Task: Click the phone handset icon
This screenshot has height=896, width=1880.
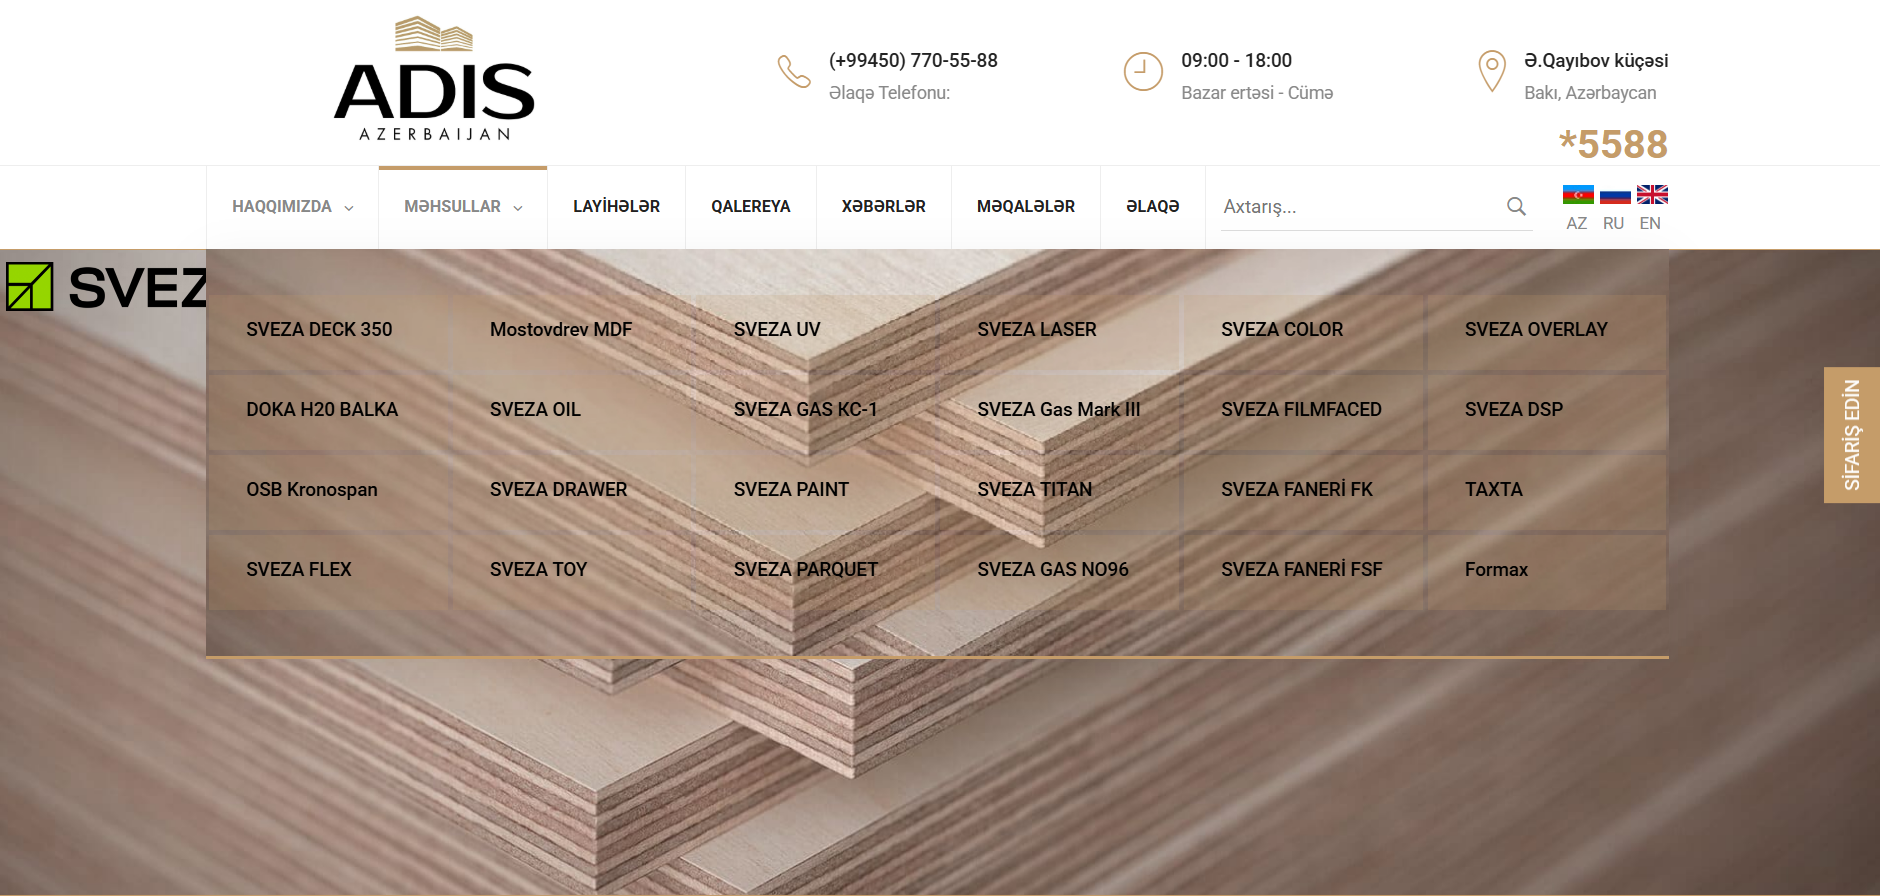Action: 794,72
